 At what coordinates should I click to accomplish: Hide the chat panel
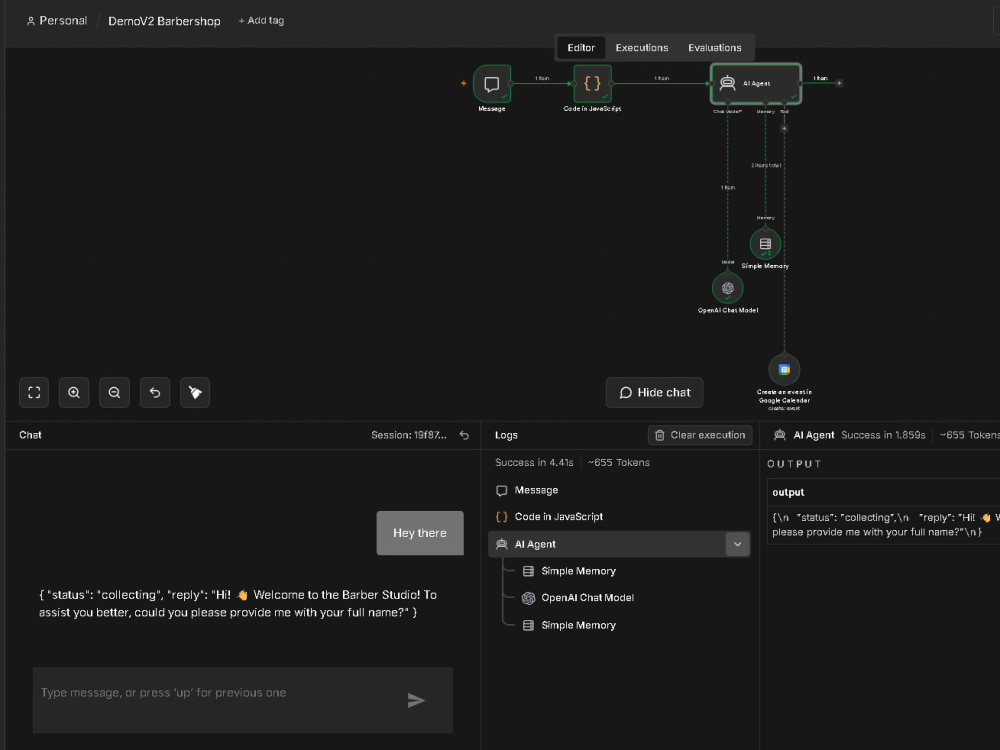pos(654,392)
